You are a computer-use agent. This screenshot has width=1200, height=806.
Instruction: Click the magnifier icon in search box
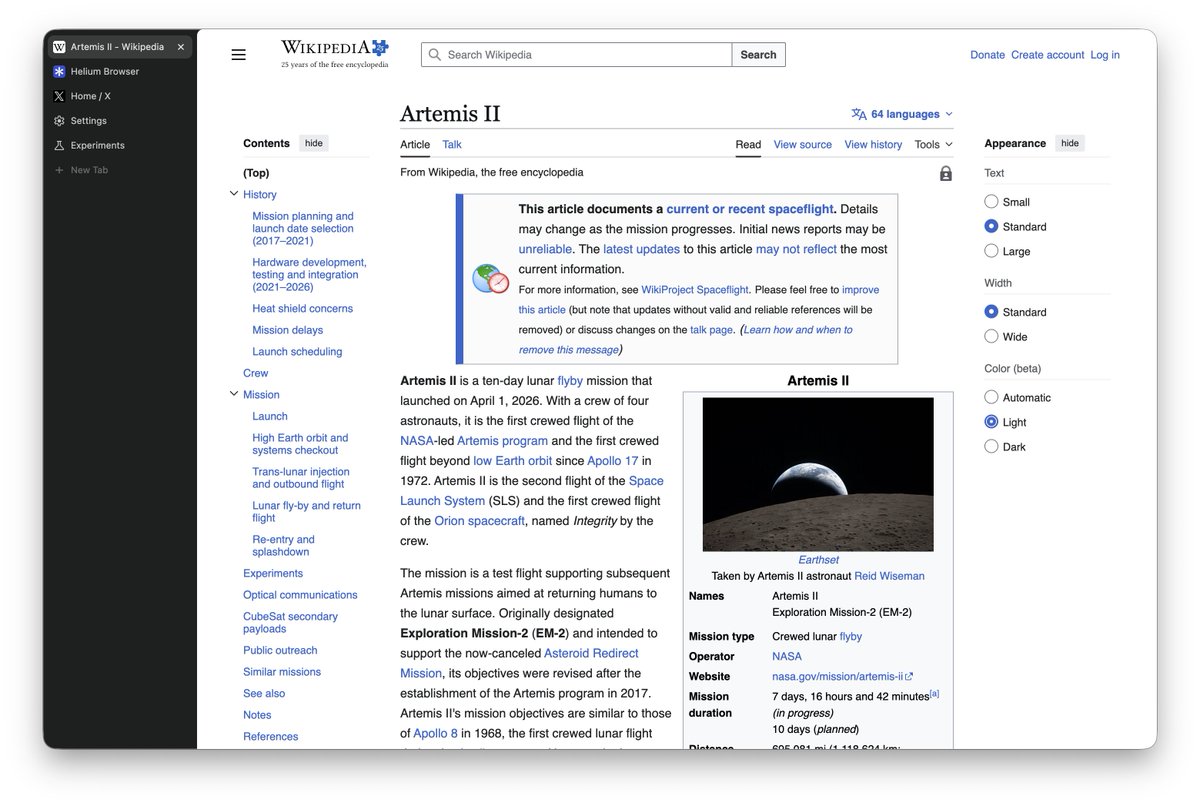pyautogui.click(x=435, y=55)
